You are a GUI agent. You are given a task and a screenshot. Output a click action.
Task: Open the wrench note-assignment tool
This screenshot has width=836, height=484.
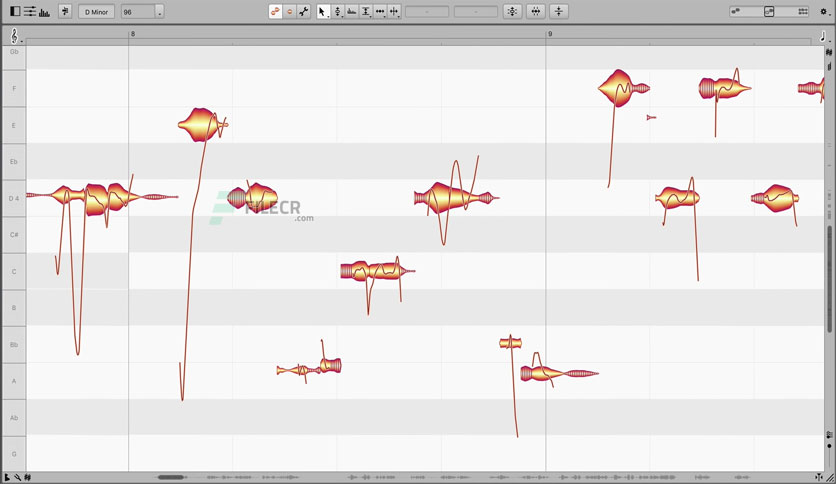(x=304, y=11)
